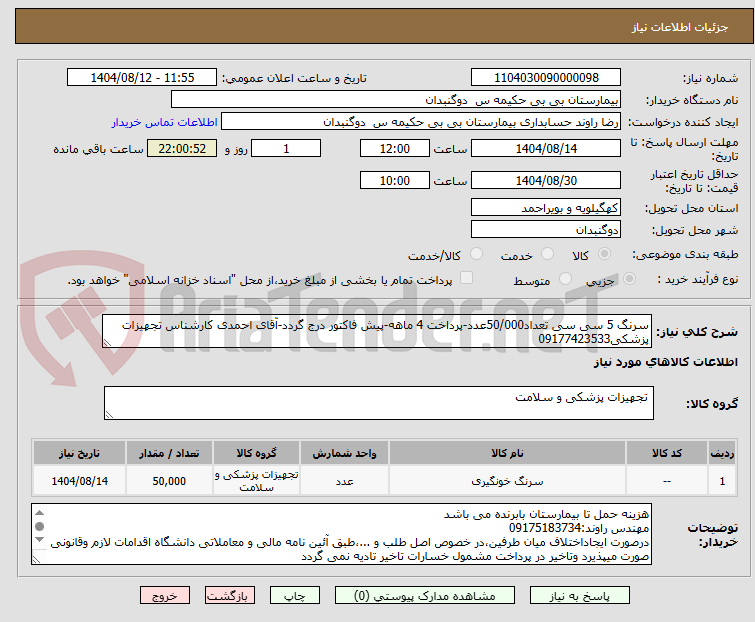
Task: Click the buyer organization name field
Action: (x=395, y=100)
